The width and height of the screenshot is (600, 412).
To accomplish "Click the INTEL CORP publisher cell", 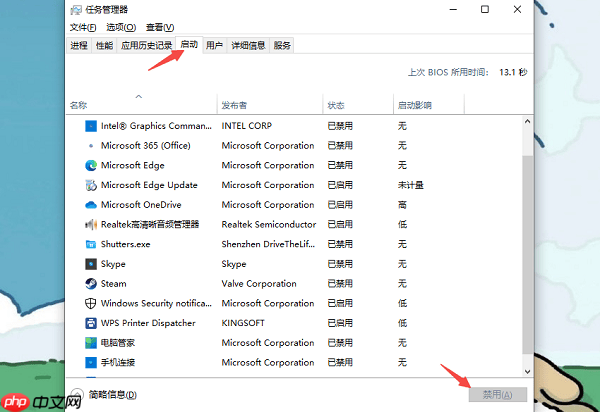I will pyautogui.click(x=246, y=126).
